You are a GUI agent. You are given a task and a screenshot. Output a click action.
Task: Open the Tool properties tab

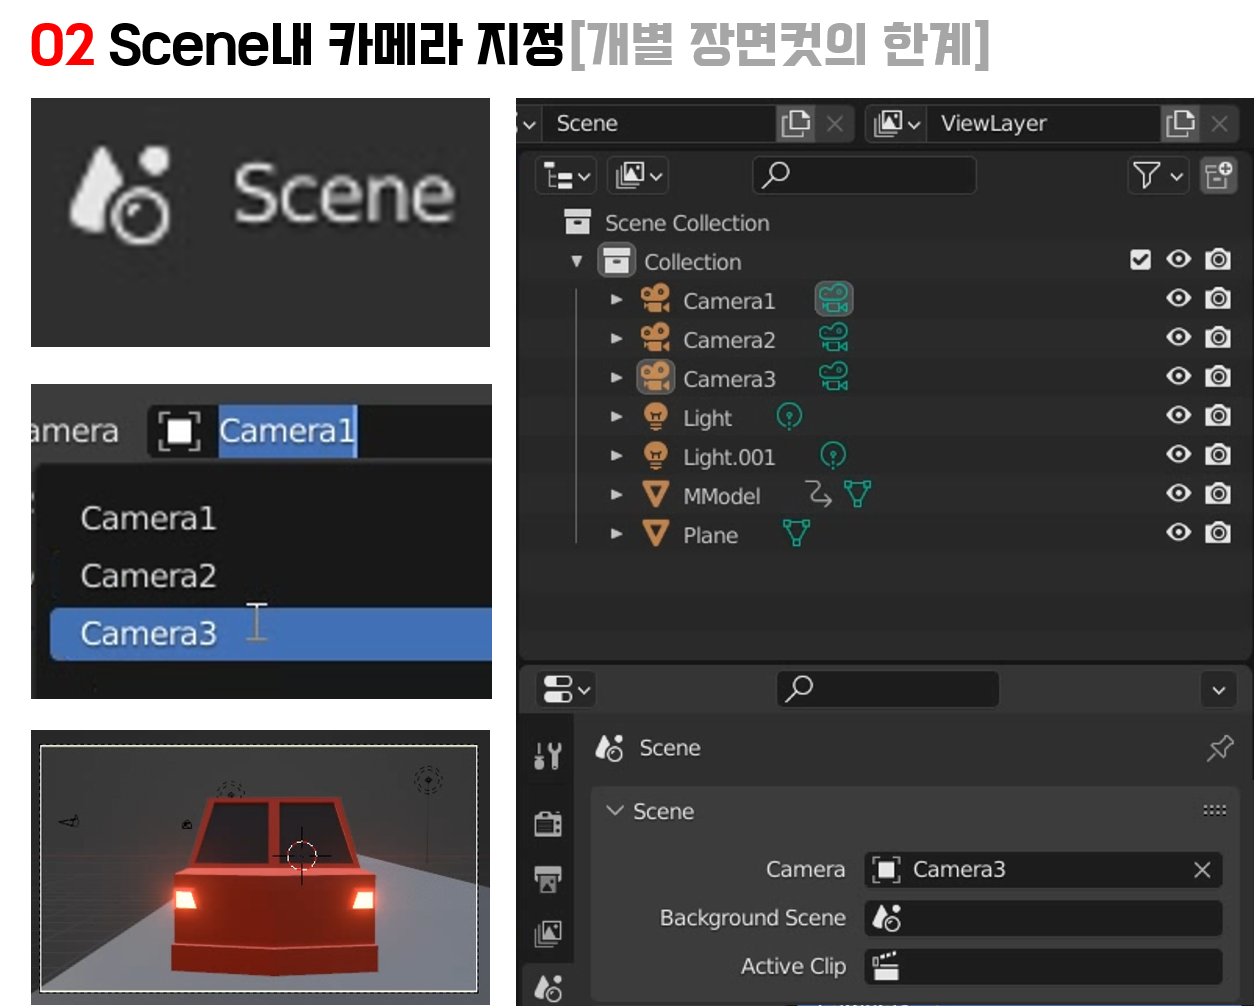547,756
